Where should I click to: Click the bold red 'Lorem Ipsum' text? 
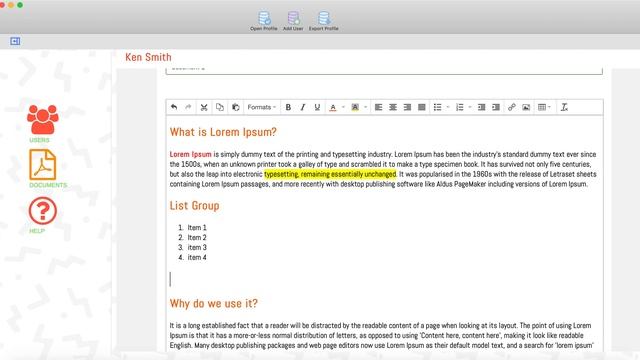(190, 154)
